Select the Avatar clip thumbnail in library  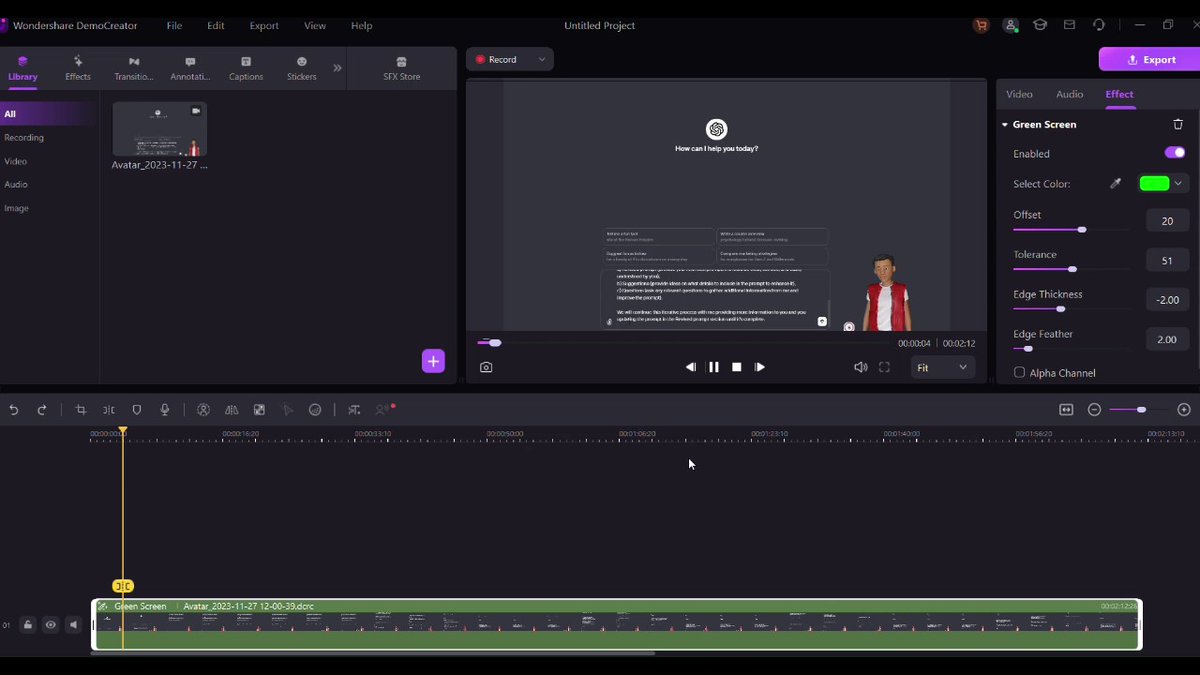[x=160, y=129]
